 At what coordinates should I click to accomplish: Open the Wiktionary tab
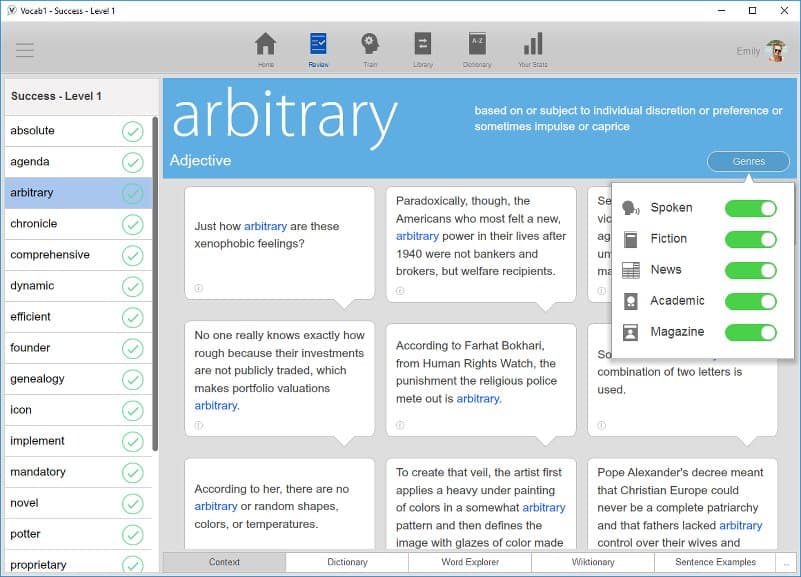[x=592, y=562]
